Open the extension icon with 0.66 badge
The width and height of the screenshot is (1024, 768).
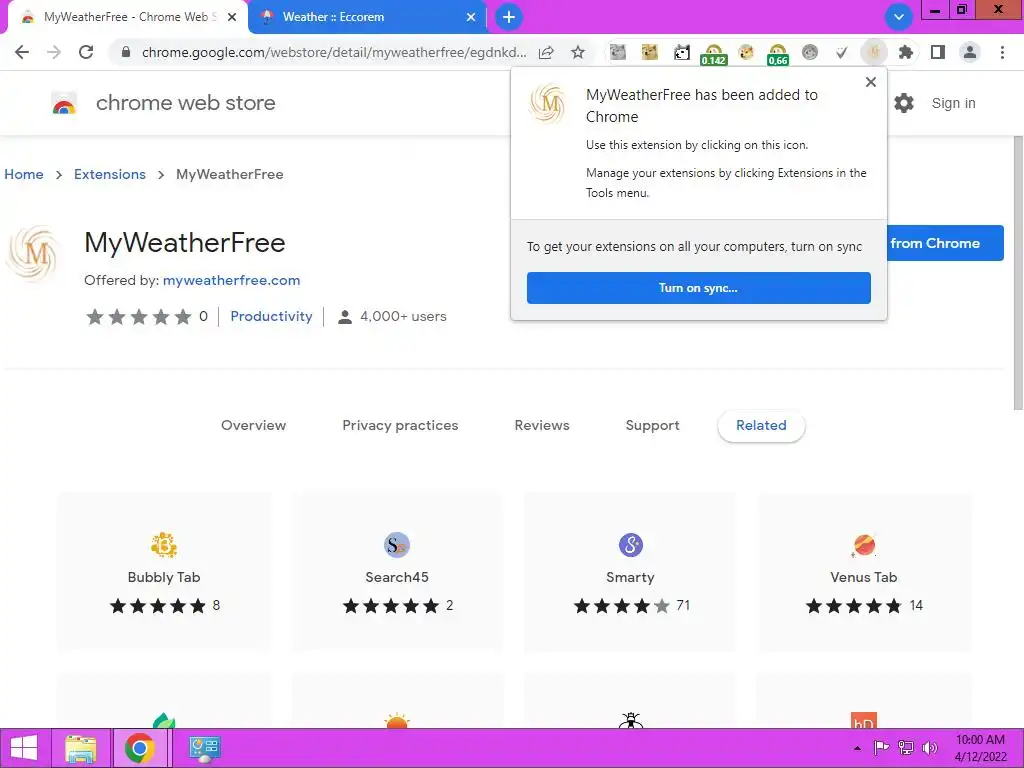[777, 54]
